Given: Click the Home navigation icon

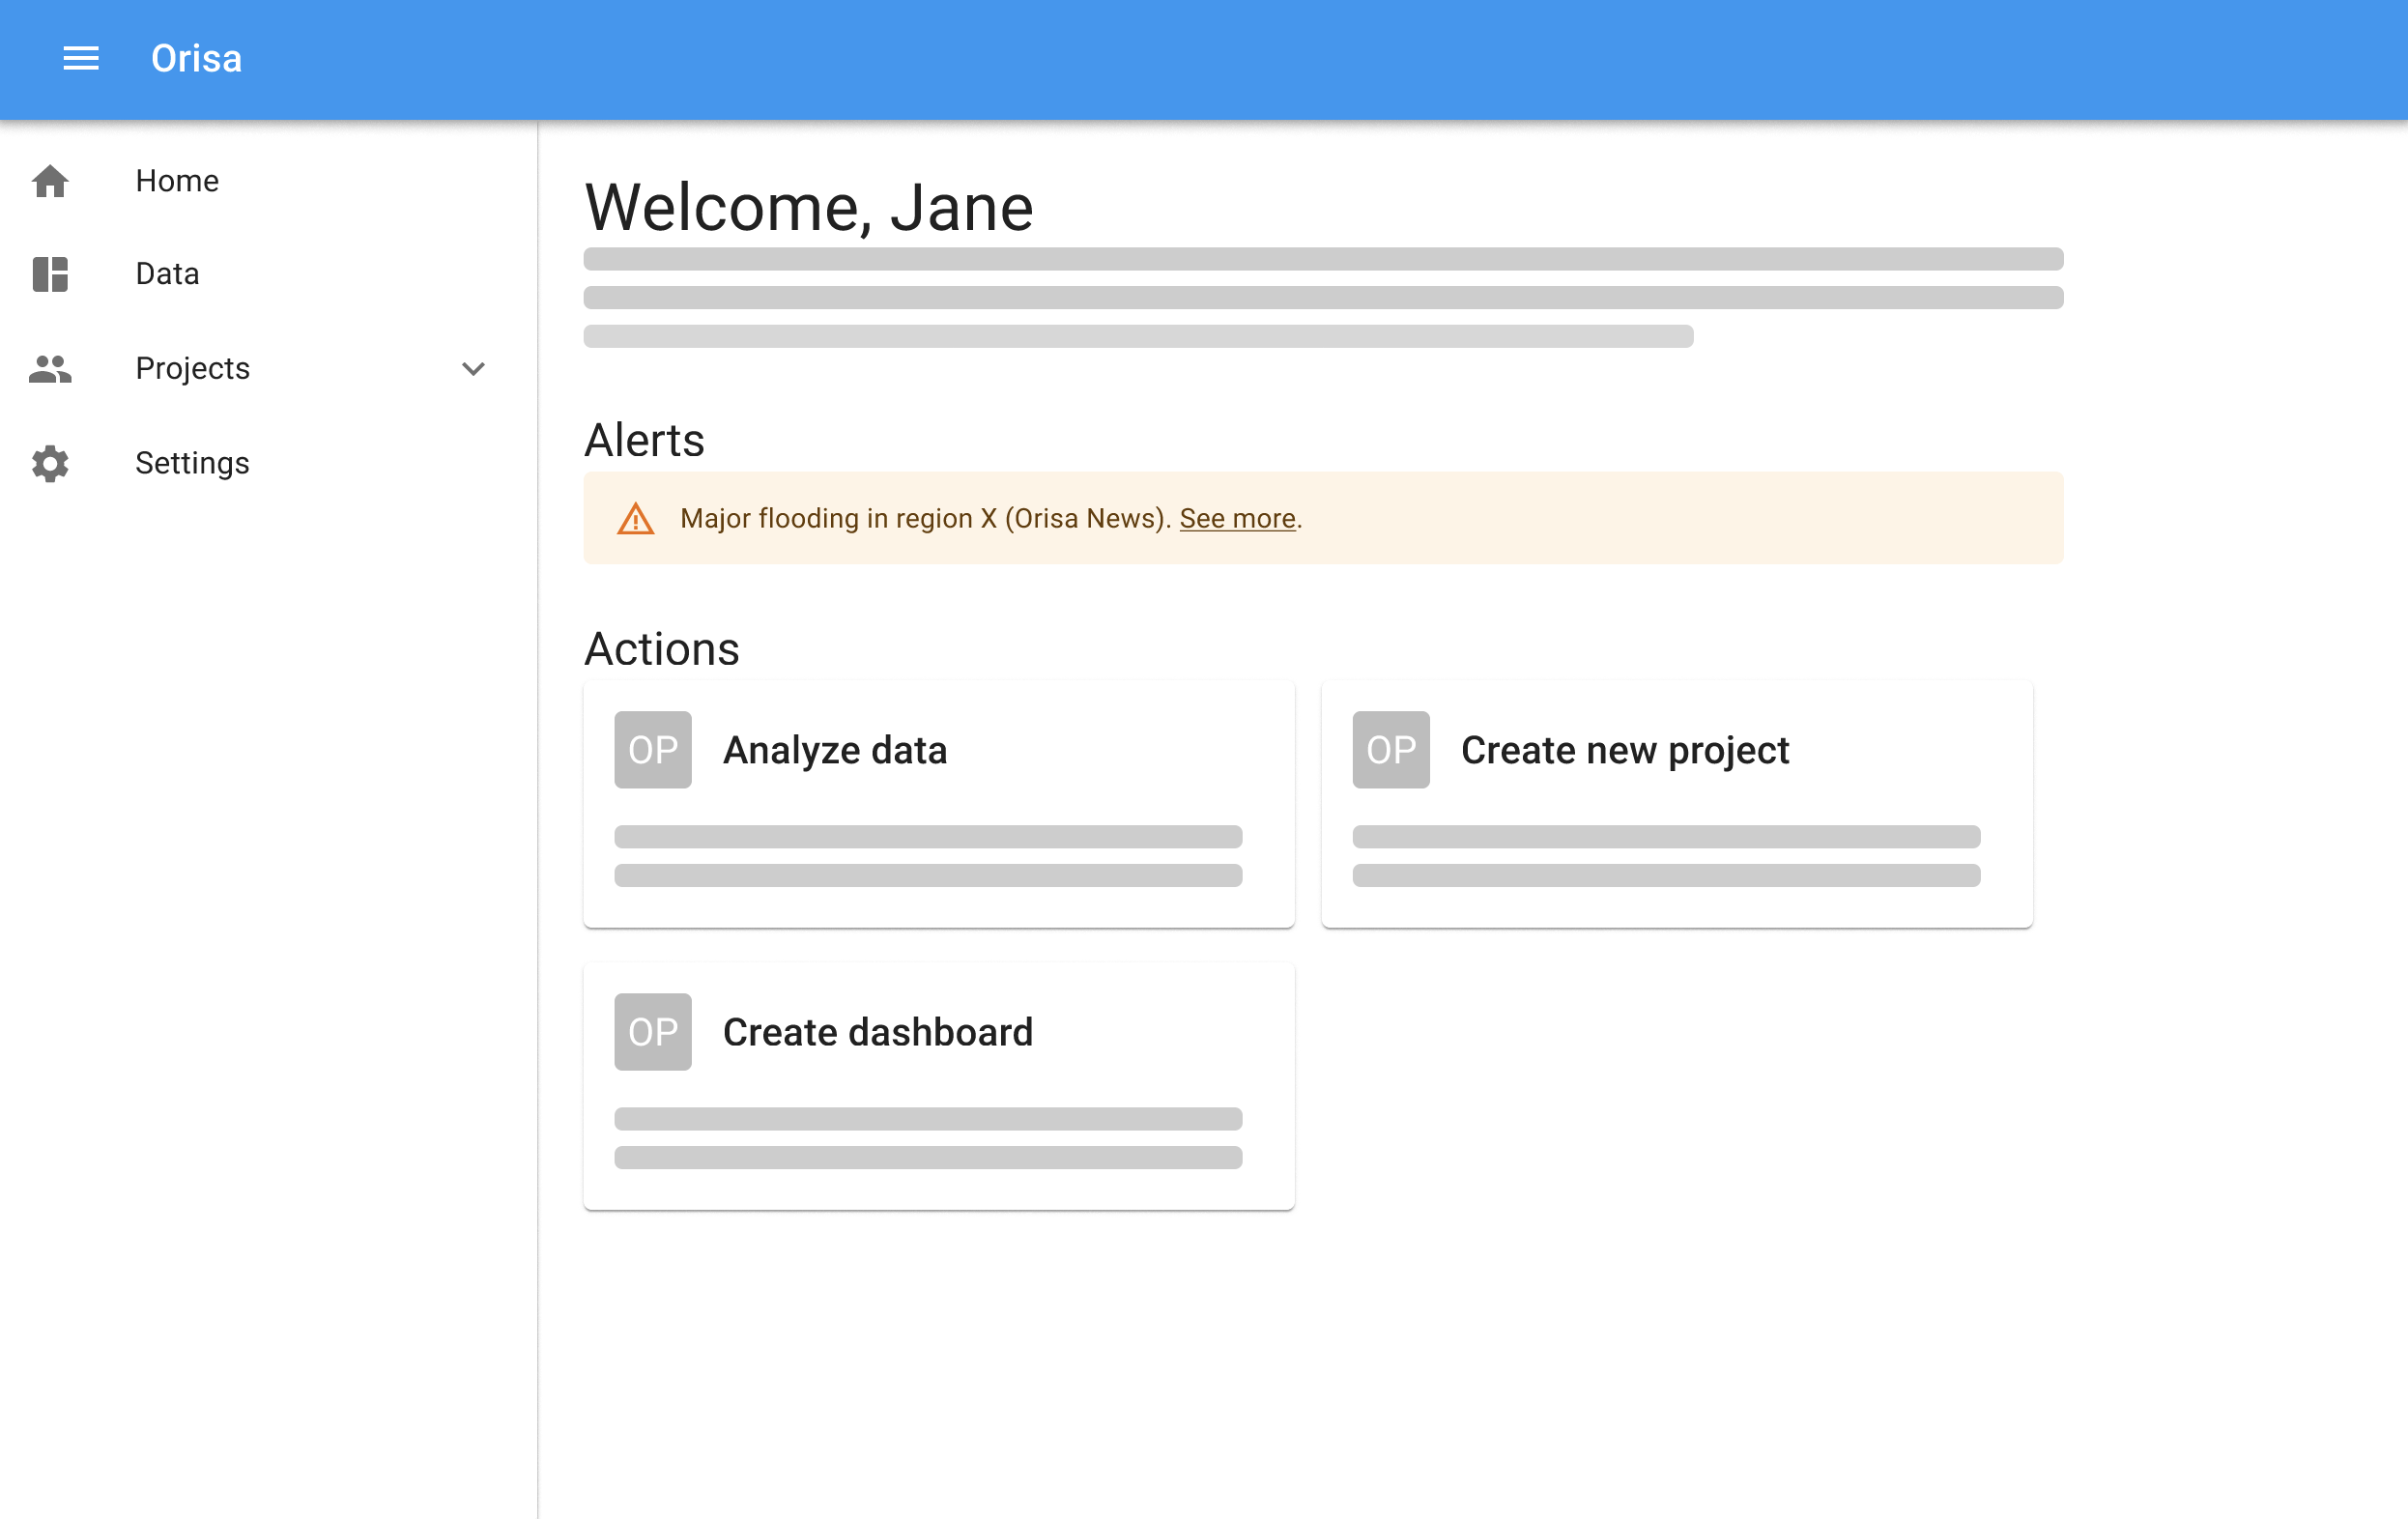Looking at the screenshot, I should 49,181.
